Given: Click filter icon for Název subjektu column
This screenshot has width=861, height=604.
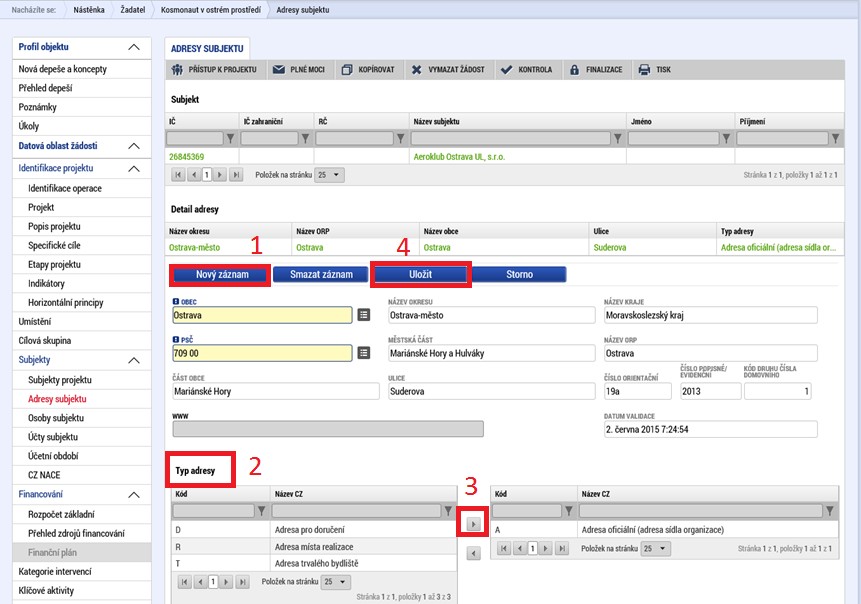Looking at the screenshot, I should 618,138.
